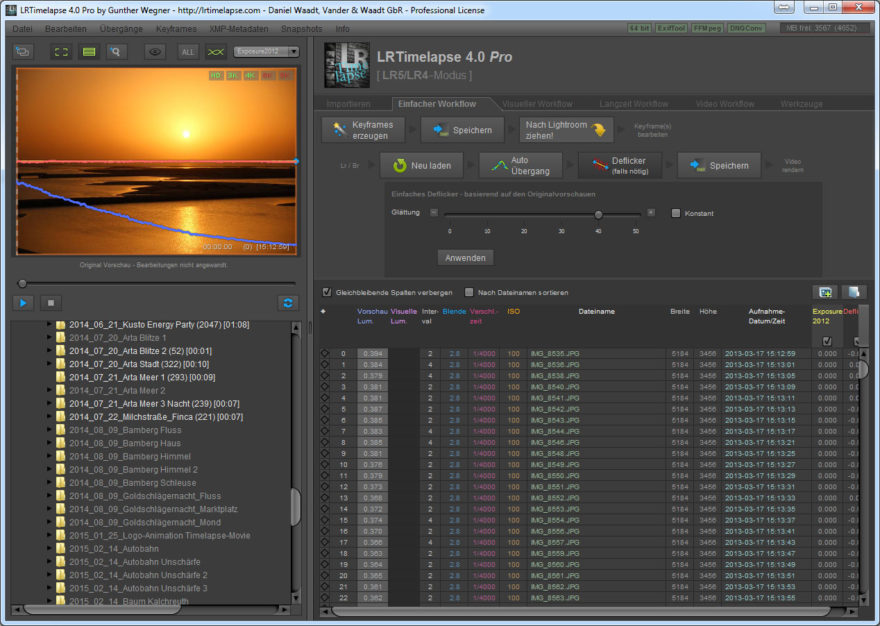
Task: Click the folder icon of 2014_07_21_Arta Meer 1
Action: [61, 377]
